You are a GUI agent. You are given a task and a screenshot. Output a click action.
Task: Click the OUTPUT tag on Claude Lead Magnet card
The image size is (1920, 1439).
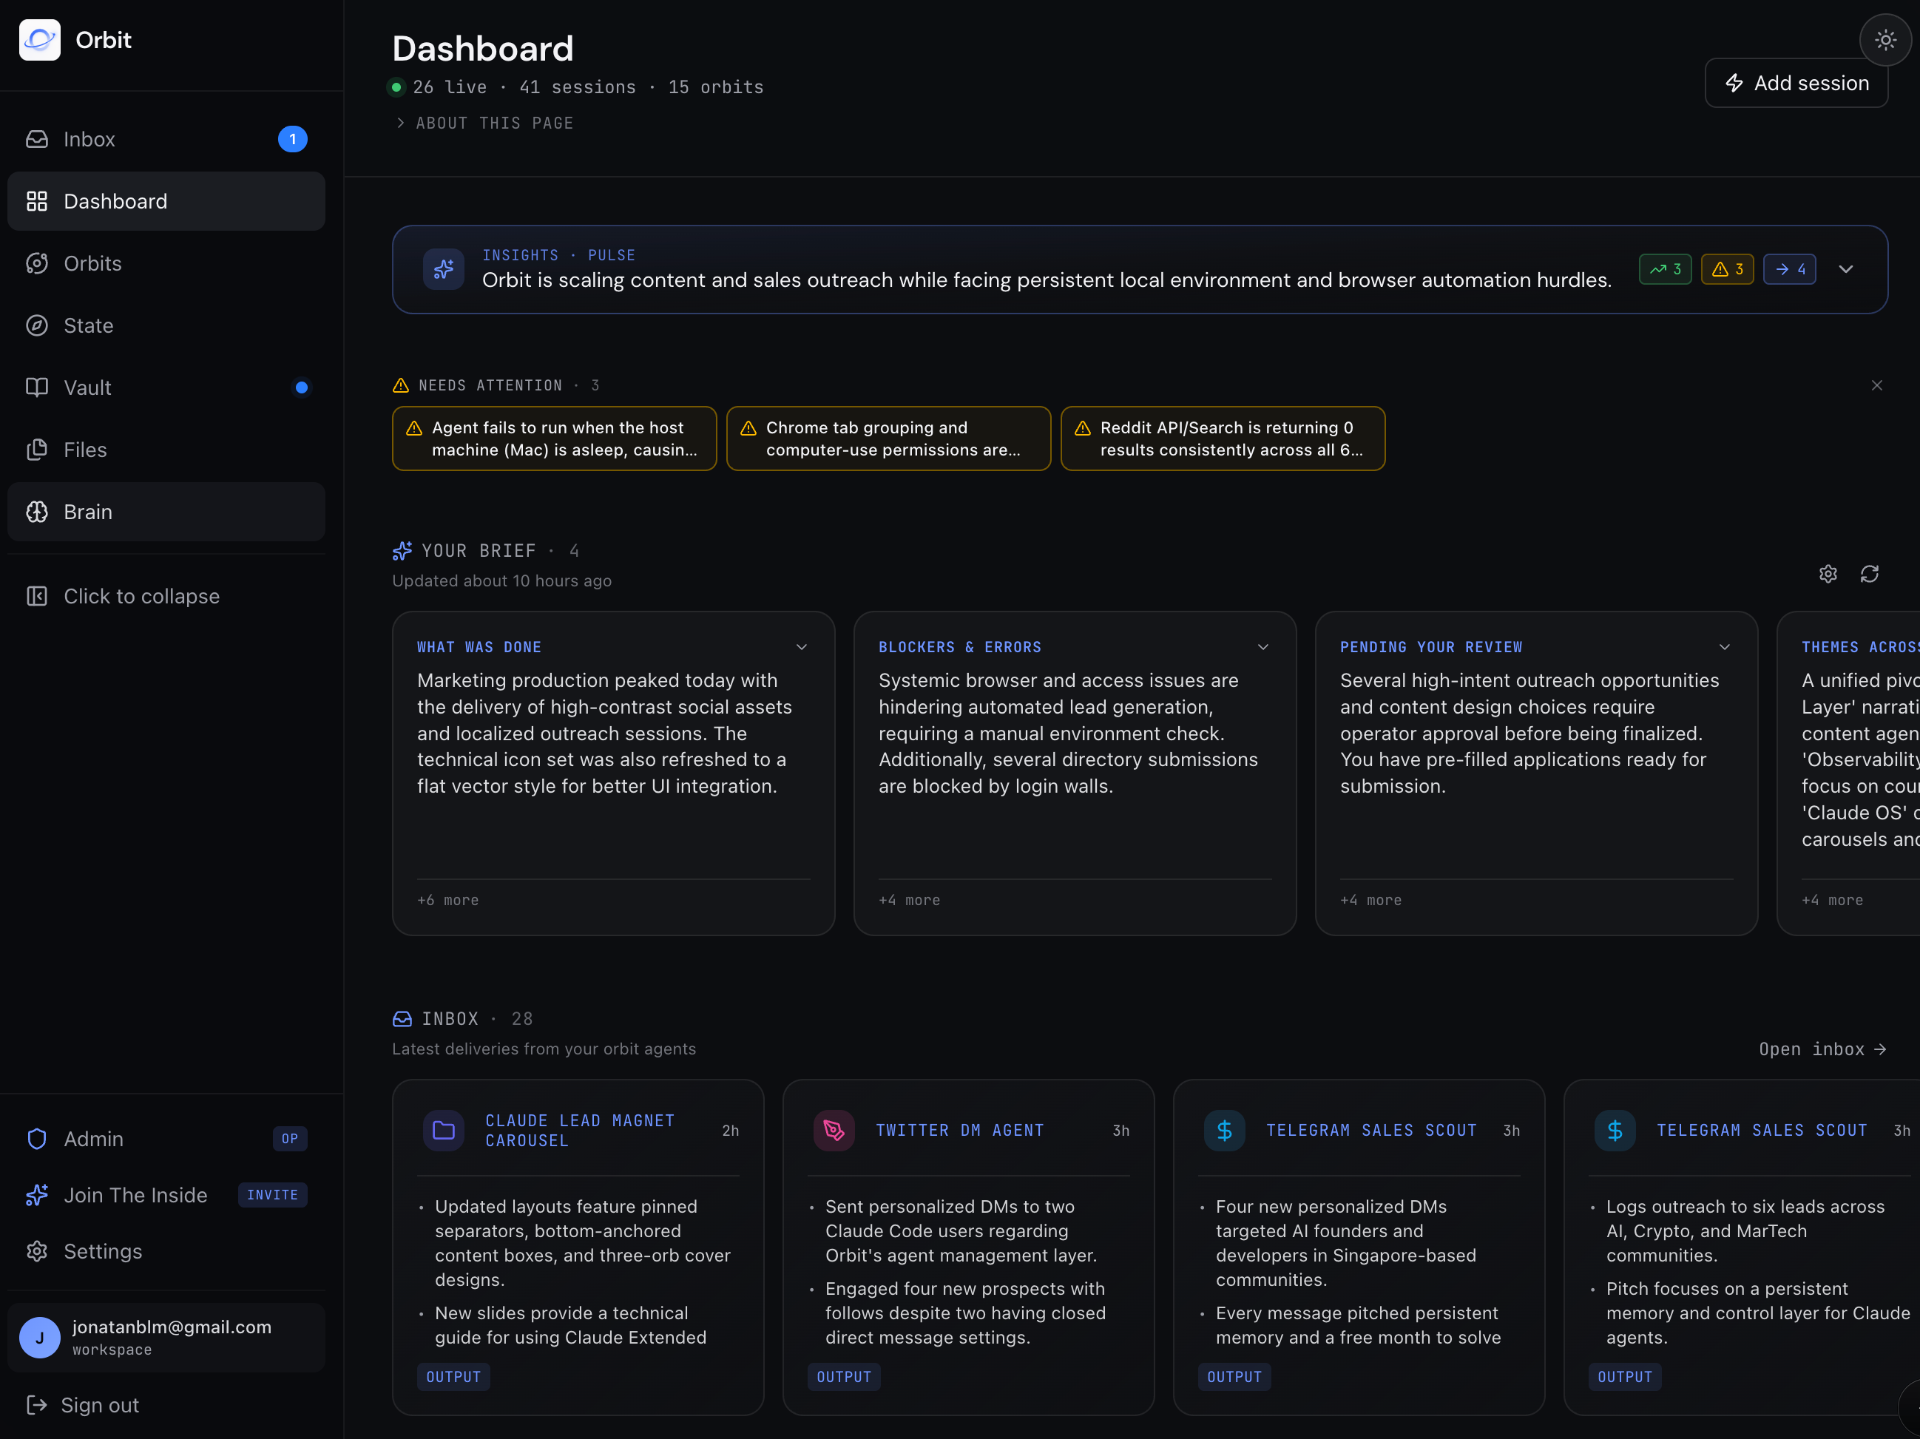click(453, 1377)
